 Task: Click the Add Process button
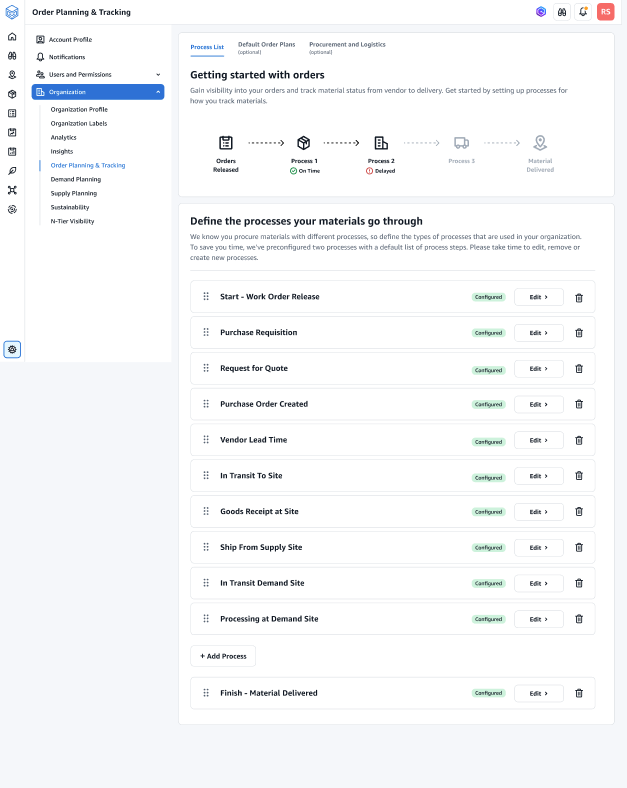tap(223, 656)
